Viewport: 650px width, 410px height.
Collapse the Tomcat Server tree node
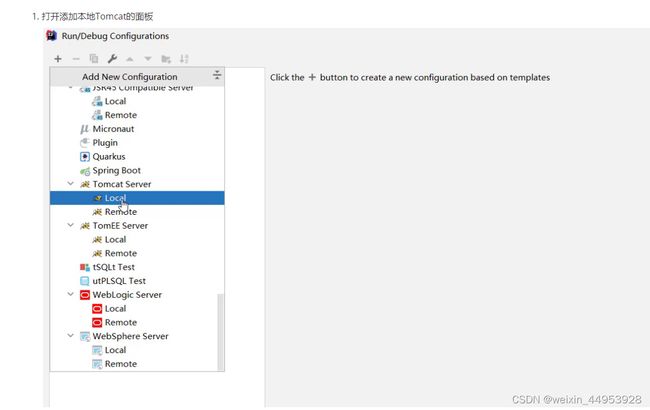point(70,184)
